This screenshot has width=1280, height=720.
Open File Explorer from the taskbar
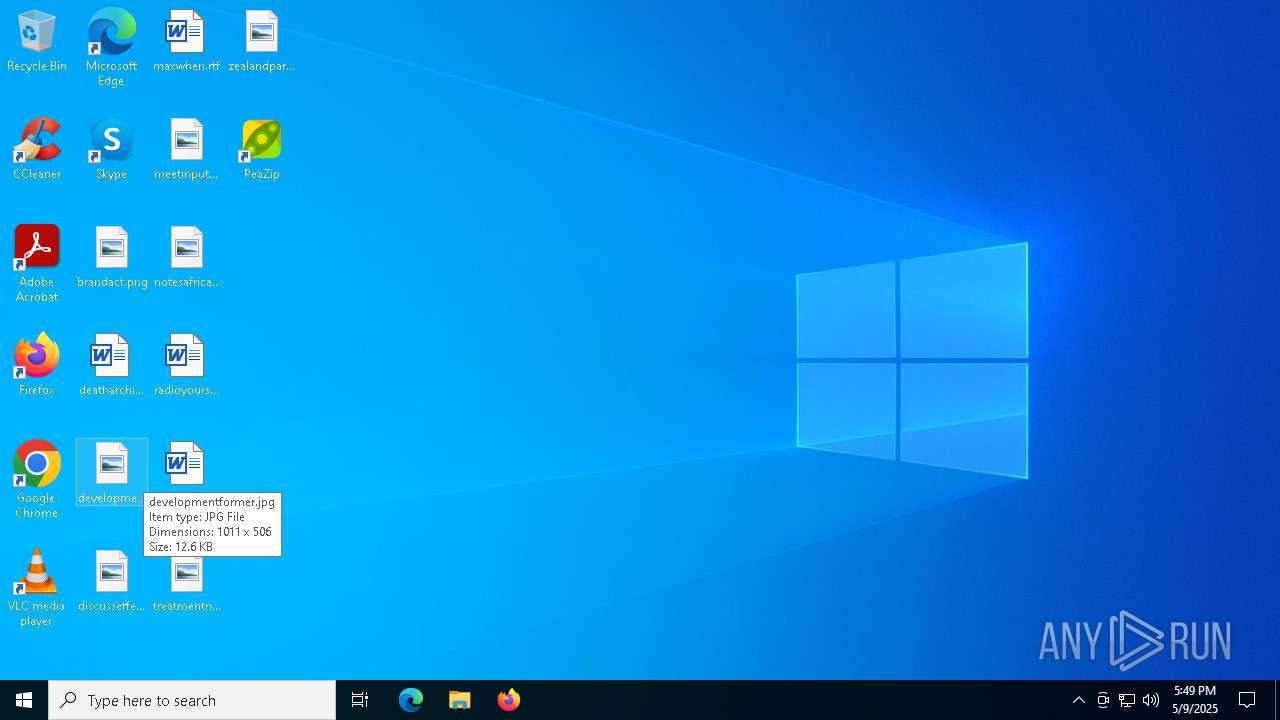click(460, 700)
